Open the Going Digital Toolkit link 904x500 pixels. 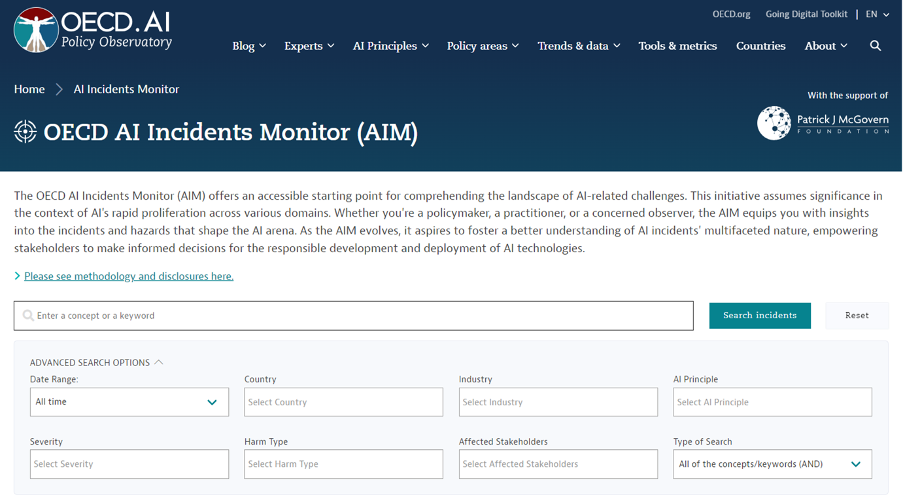pyautogui.click(x=806, y=14)
